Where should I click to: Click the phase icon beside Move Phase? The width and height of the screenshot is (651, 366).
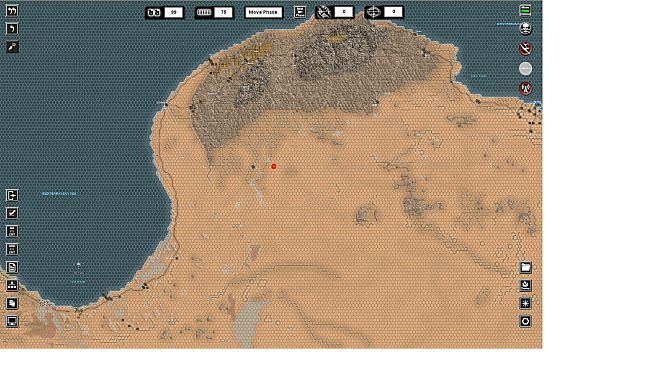click(x=300, y=12)
